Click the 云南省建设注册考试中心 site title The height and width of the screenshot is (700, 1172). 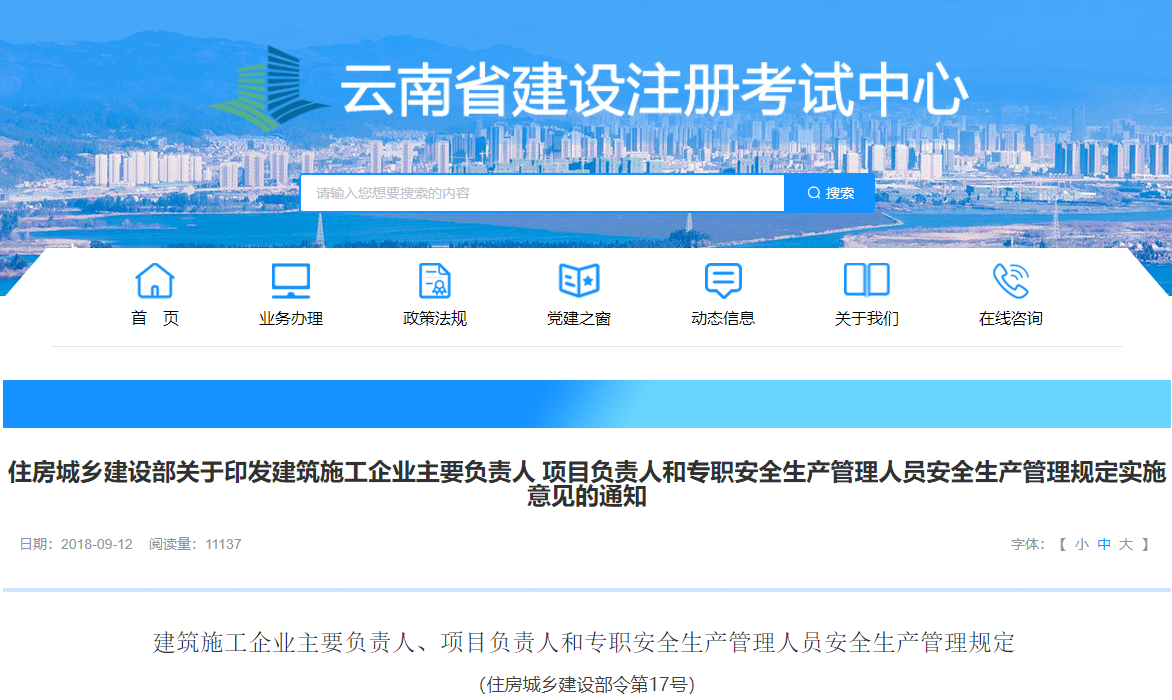[x=654, y=90]
